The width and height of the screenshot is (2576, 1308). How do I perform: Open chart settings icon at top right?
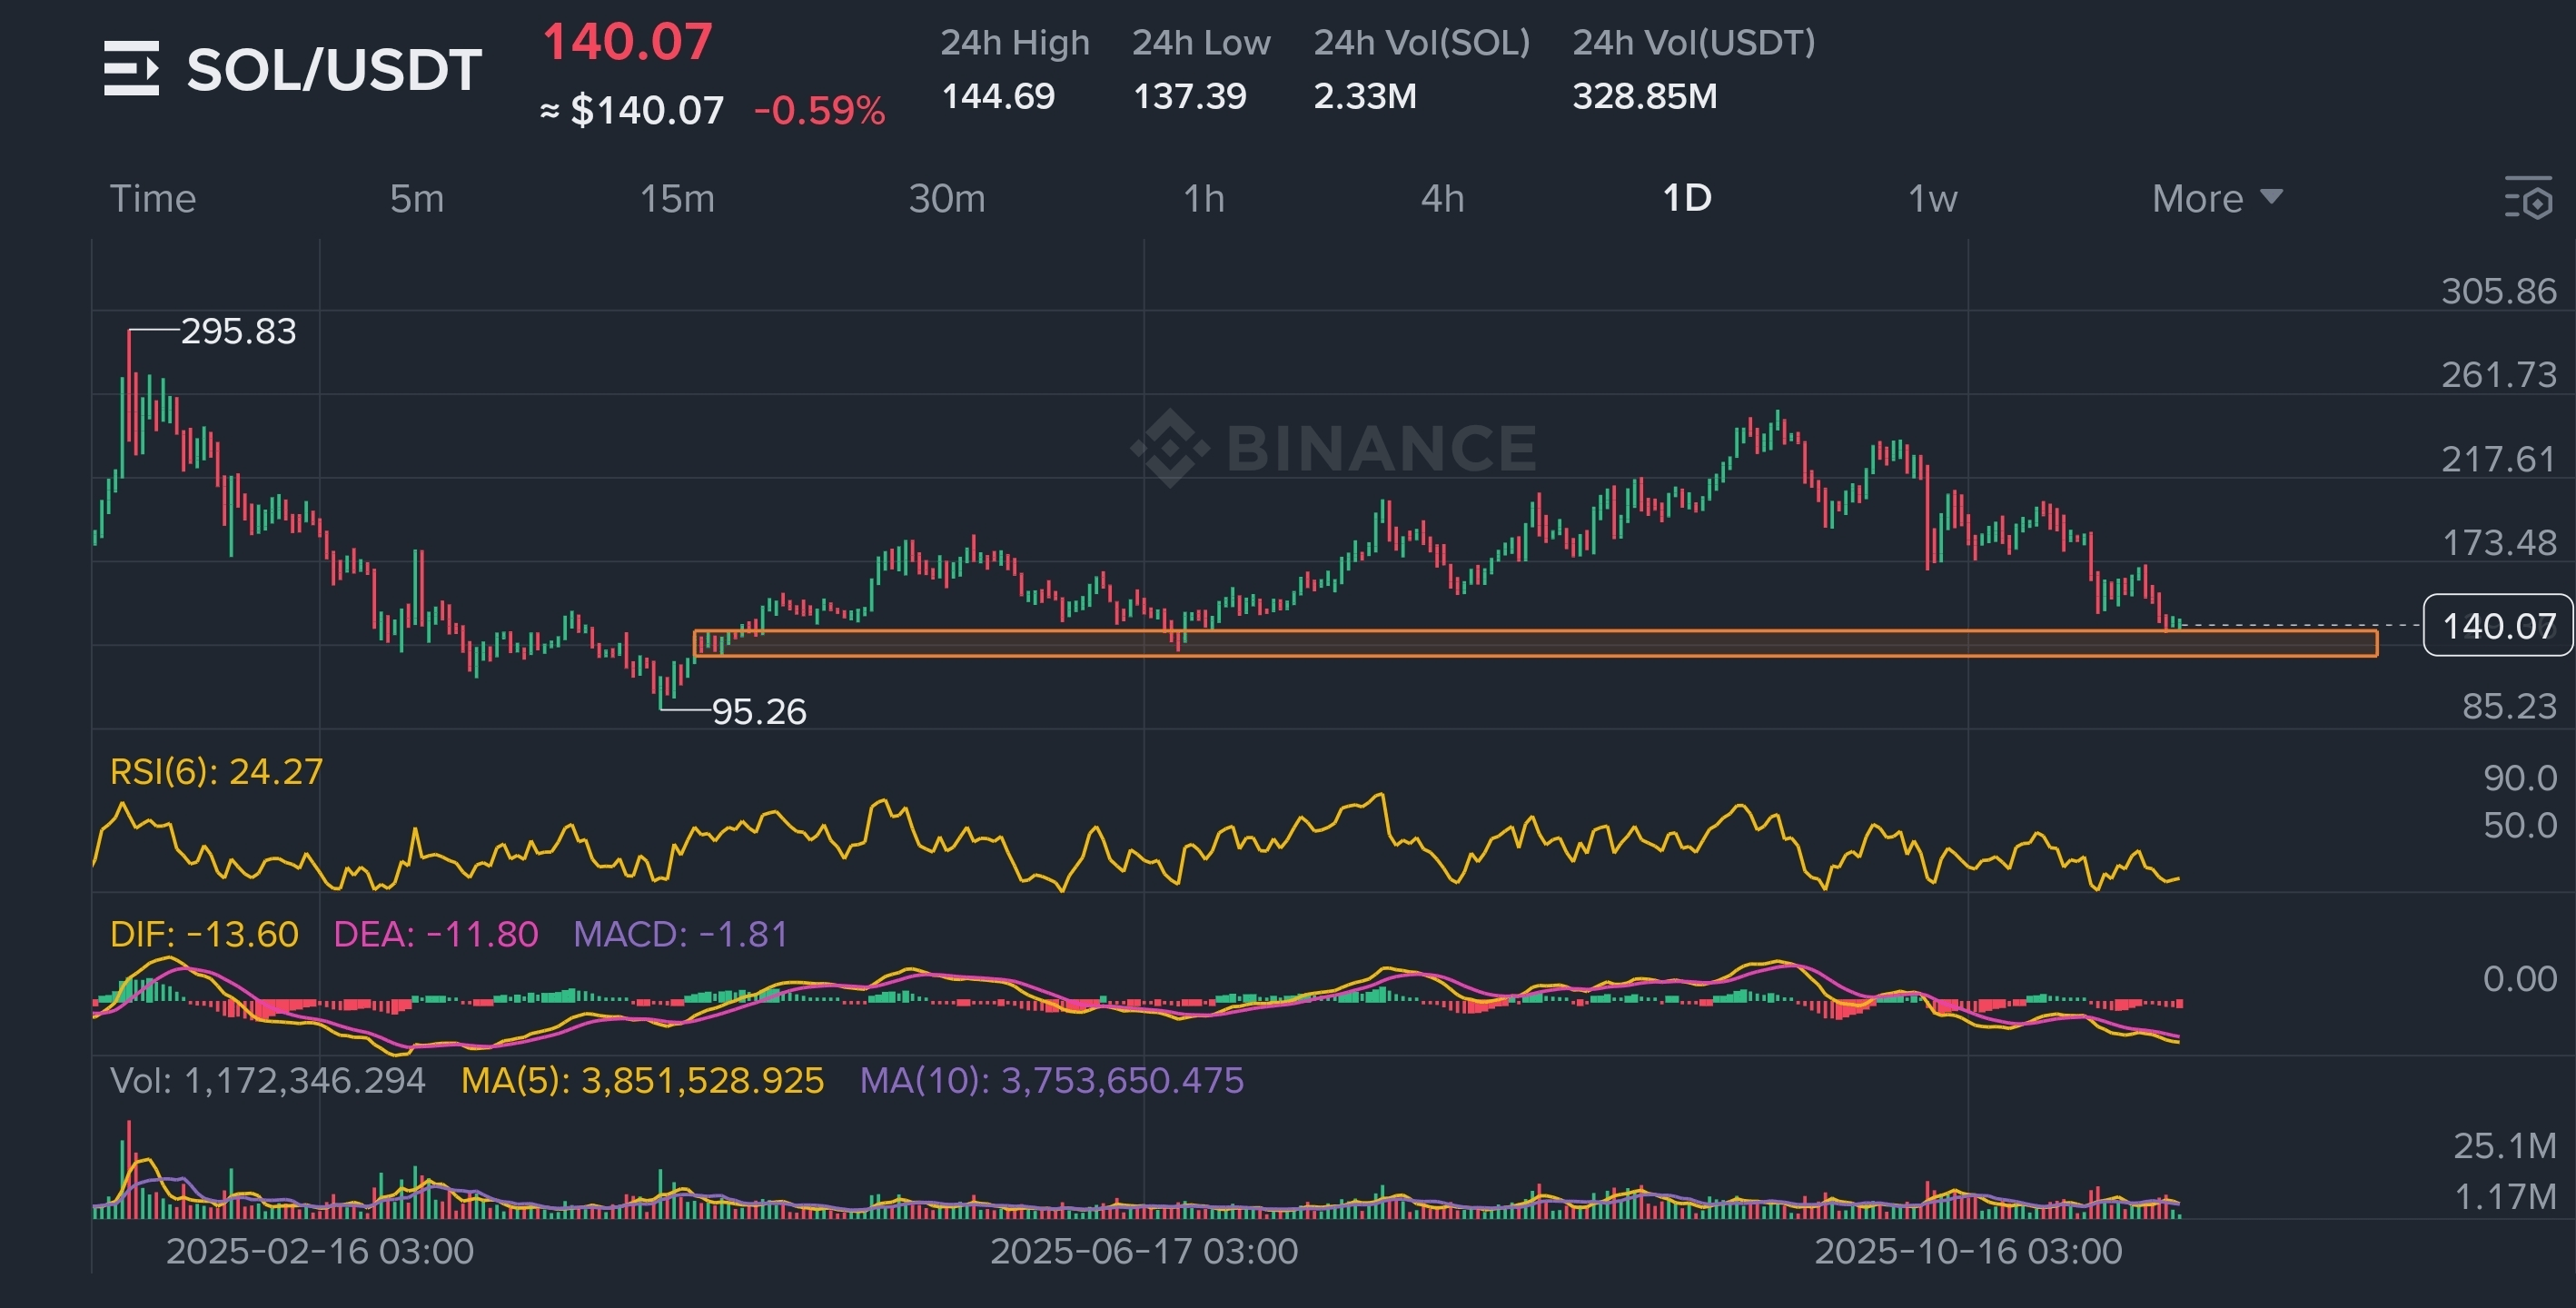pos(2528,198)
